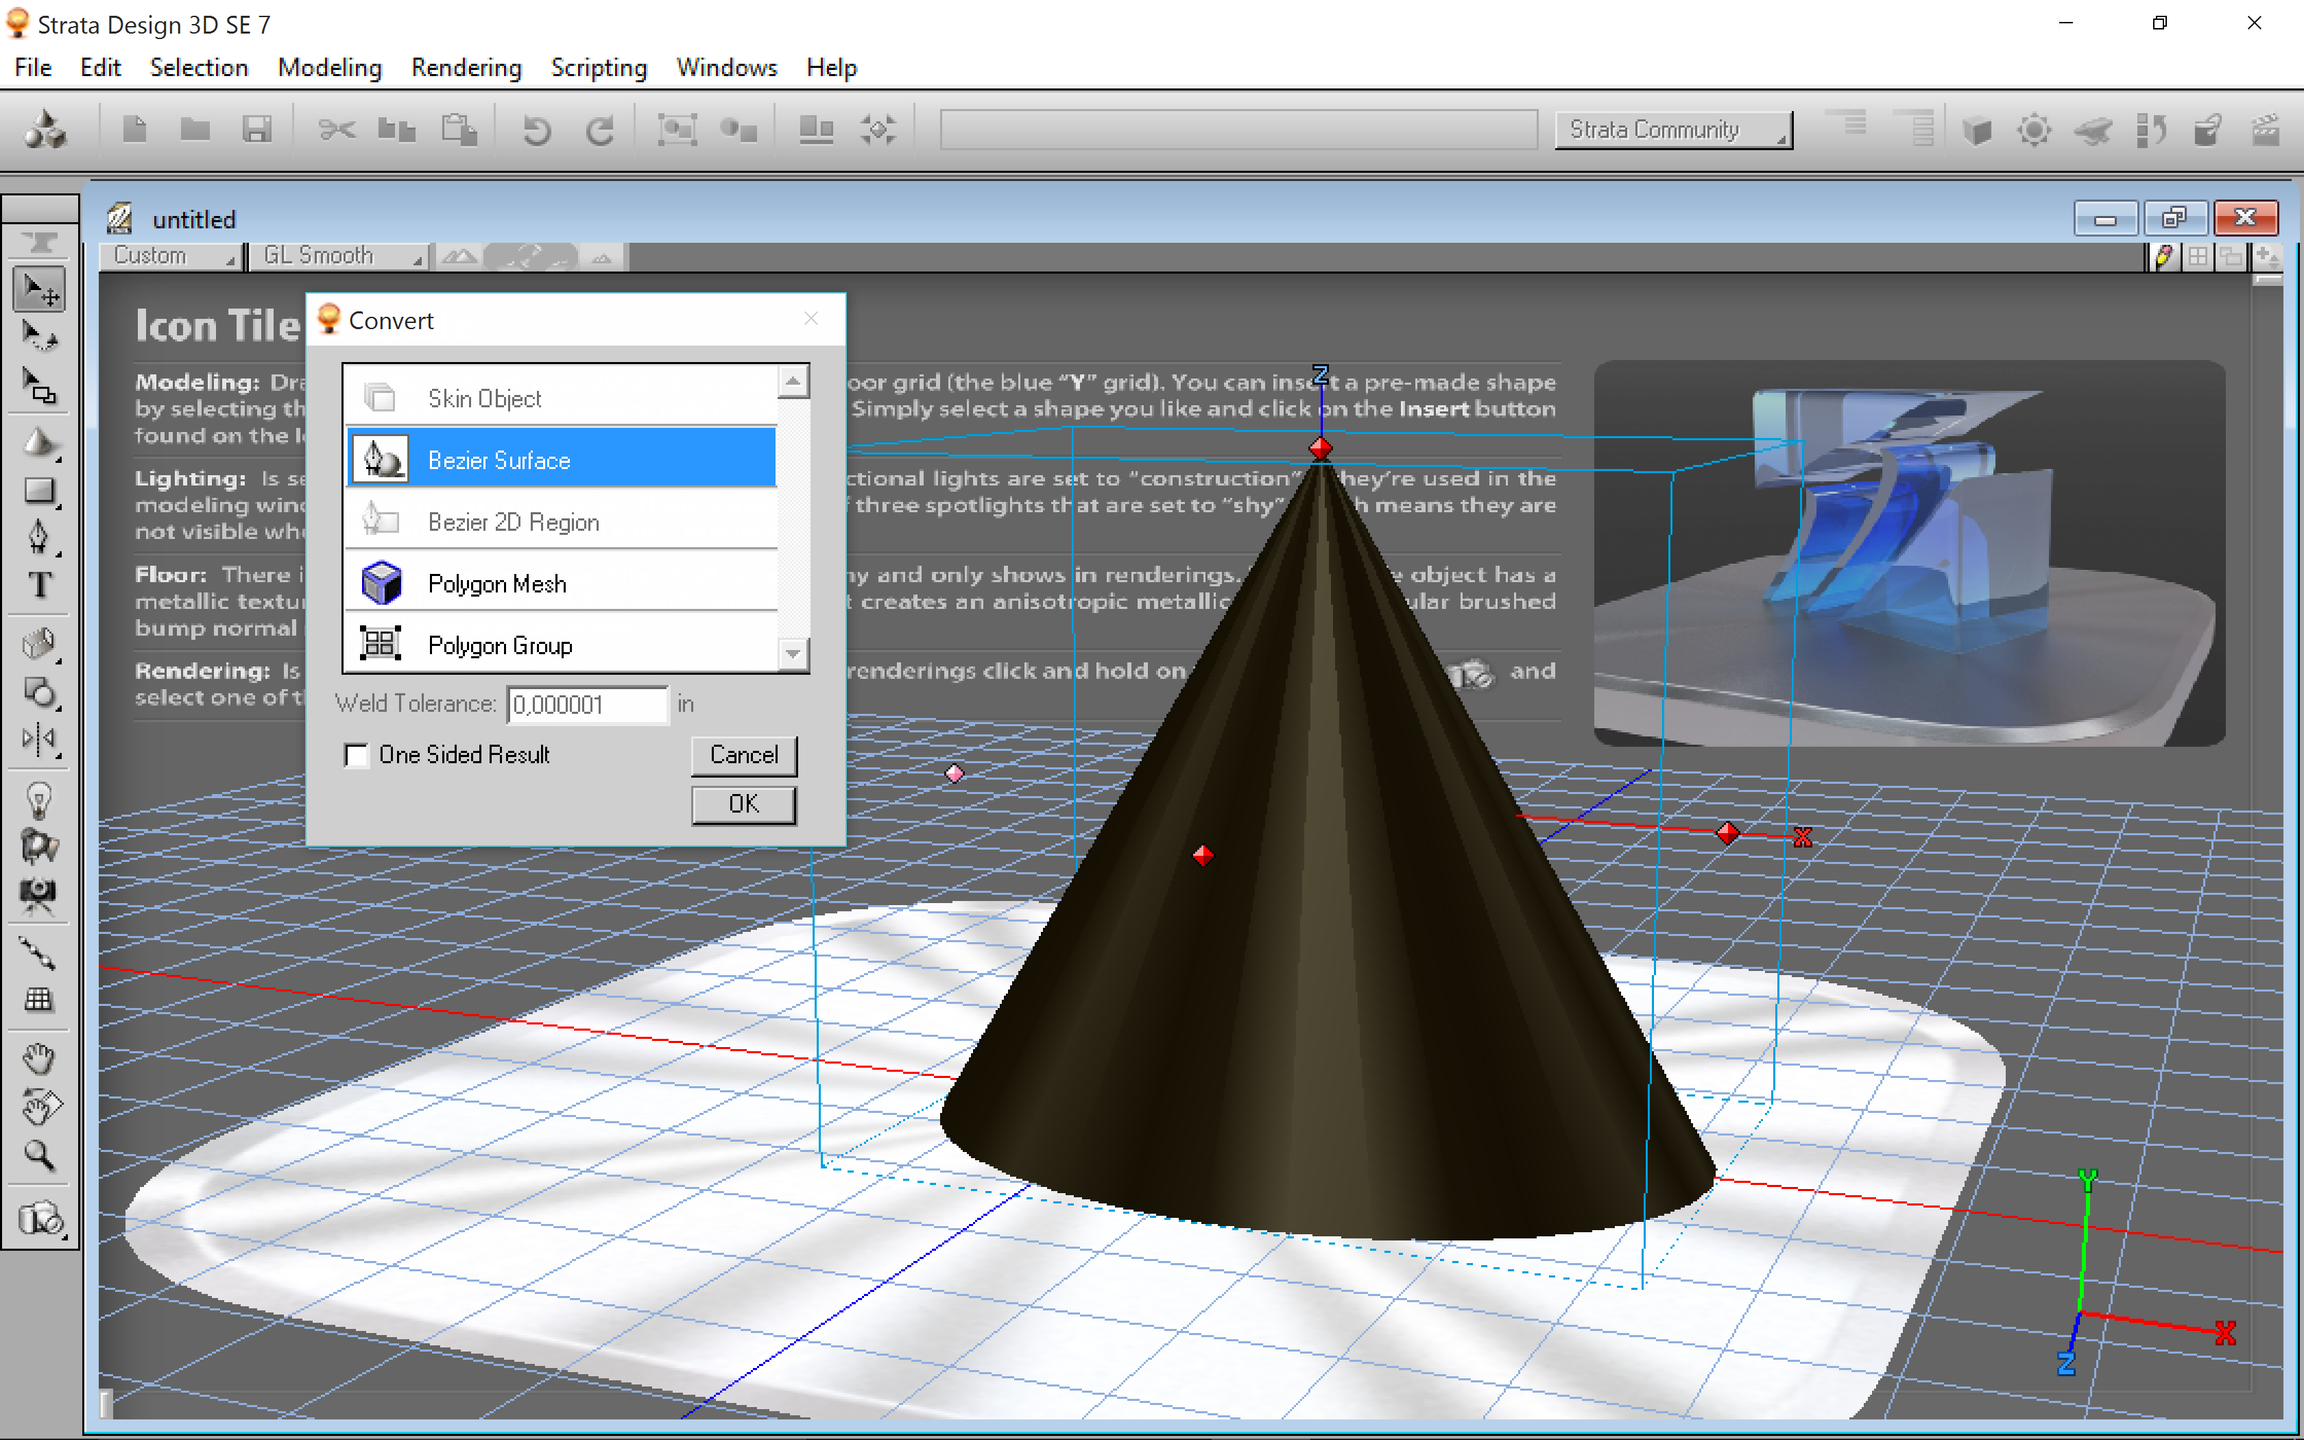The width and height of the screenshot is (2304, 1440).
Task: Click OK in Convert dialog
Action: [743, 804]
